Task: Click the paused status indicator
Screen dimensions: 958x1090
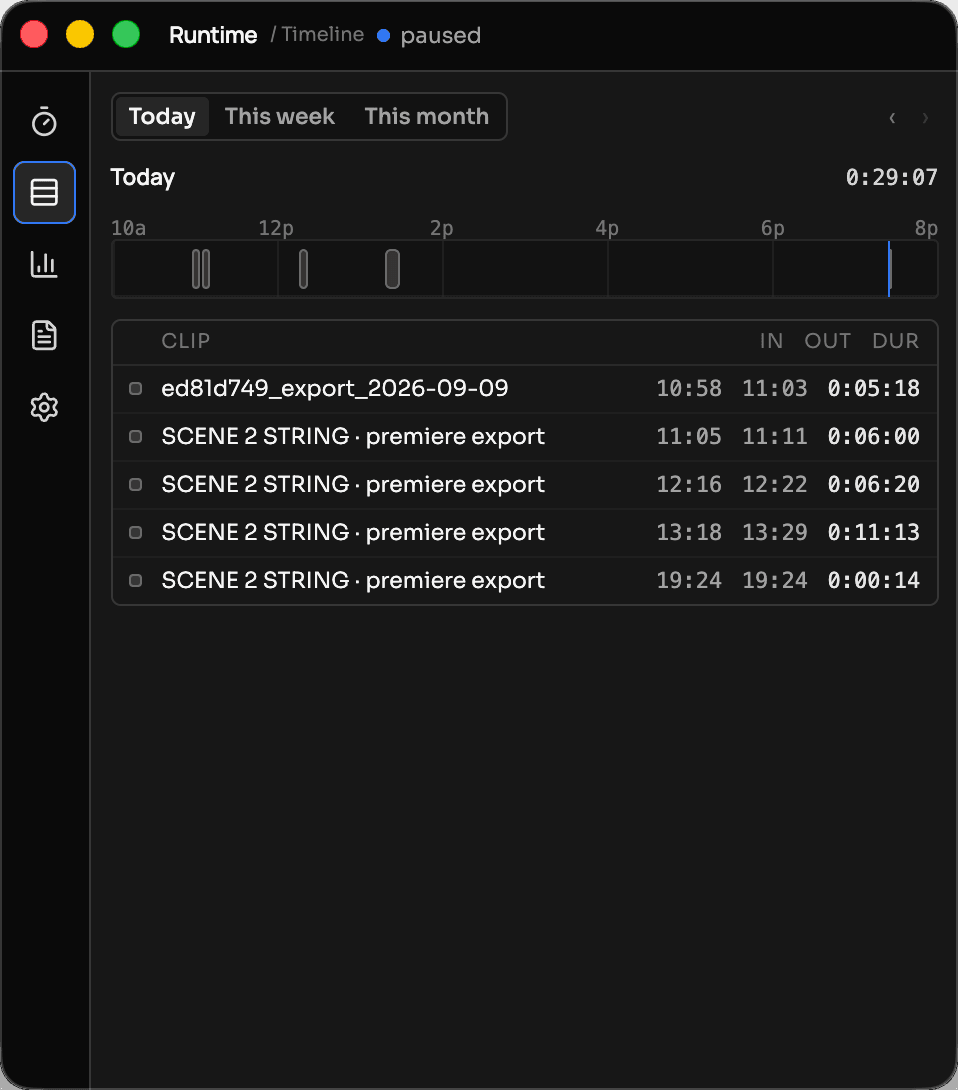Action: tap(429, 35)
